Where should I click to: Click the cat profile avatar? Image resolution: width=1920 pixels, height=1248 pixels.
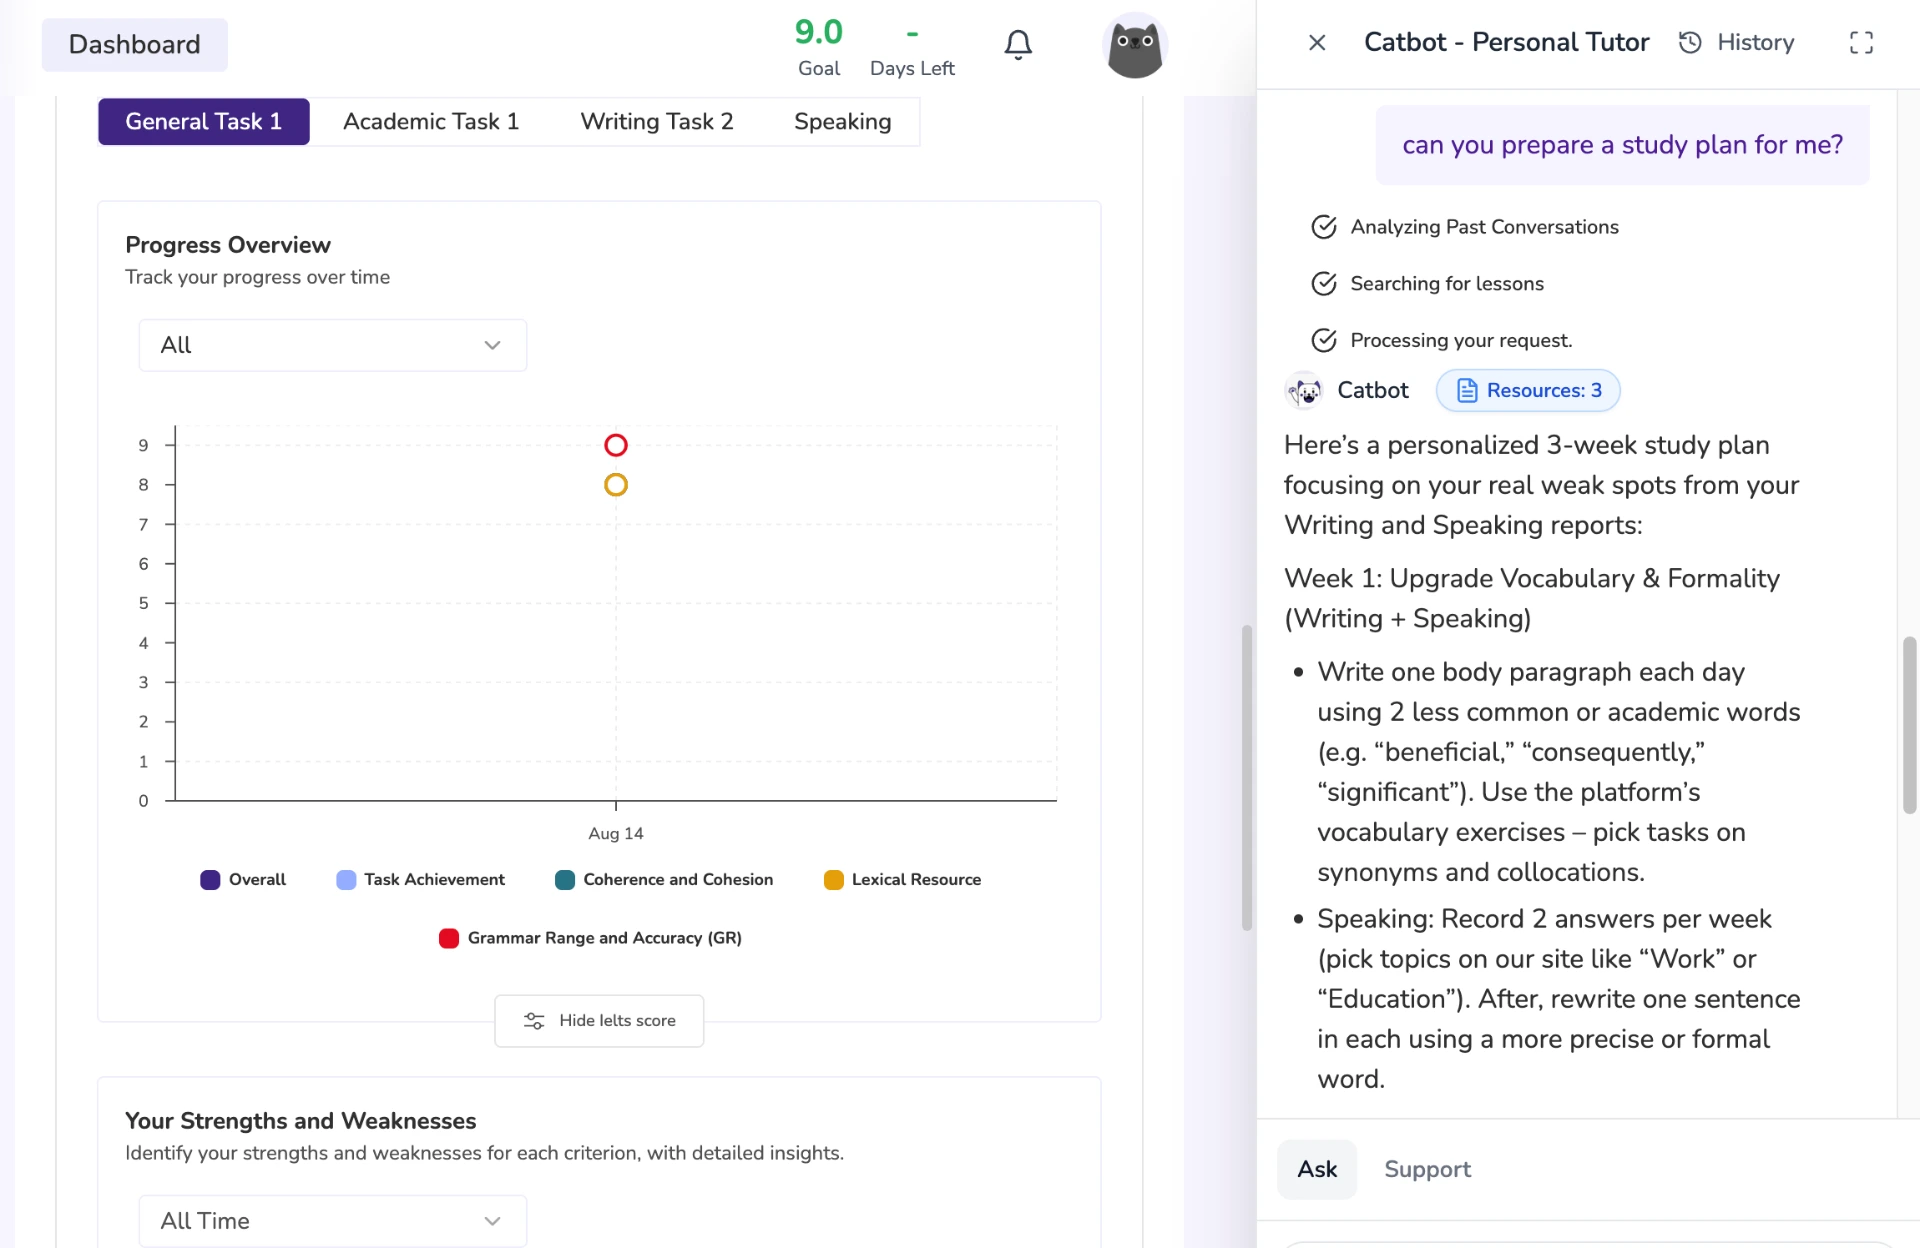pos(1134,46)
